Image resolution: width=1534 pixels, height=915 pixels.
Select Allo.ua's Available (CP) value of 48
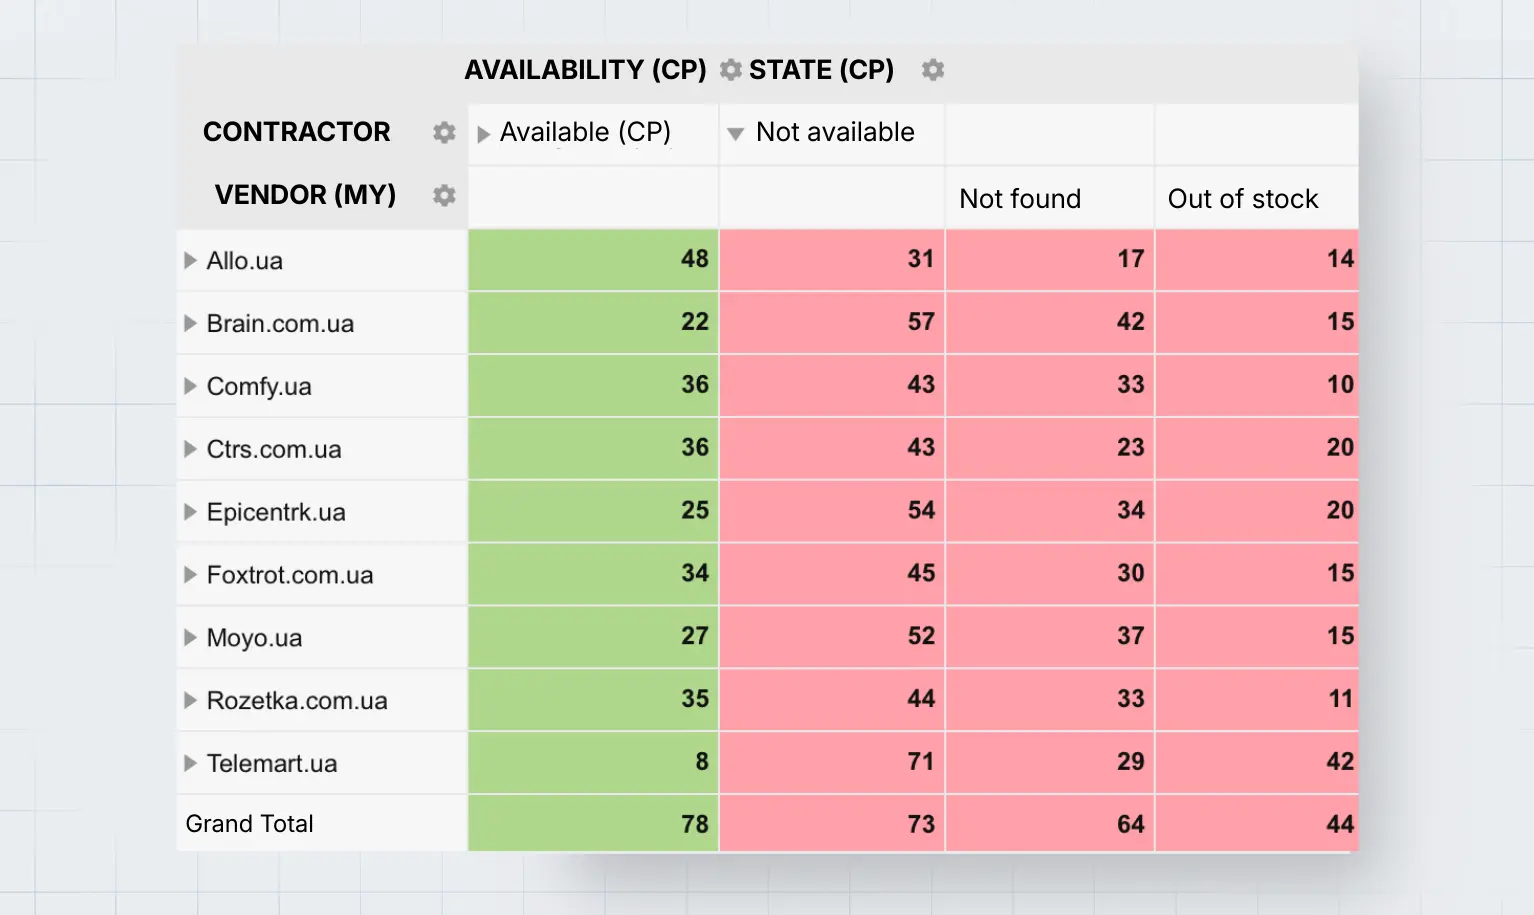(592, 260)
